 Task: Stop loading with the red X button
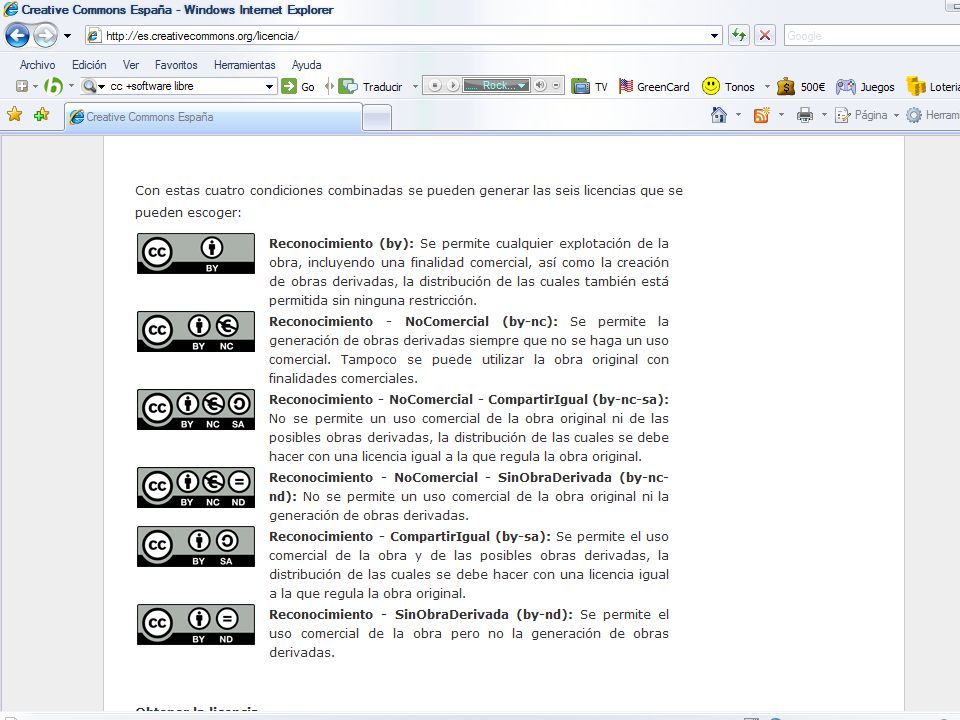765,36
